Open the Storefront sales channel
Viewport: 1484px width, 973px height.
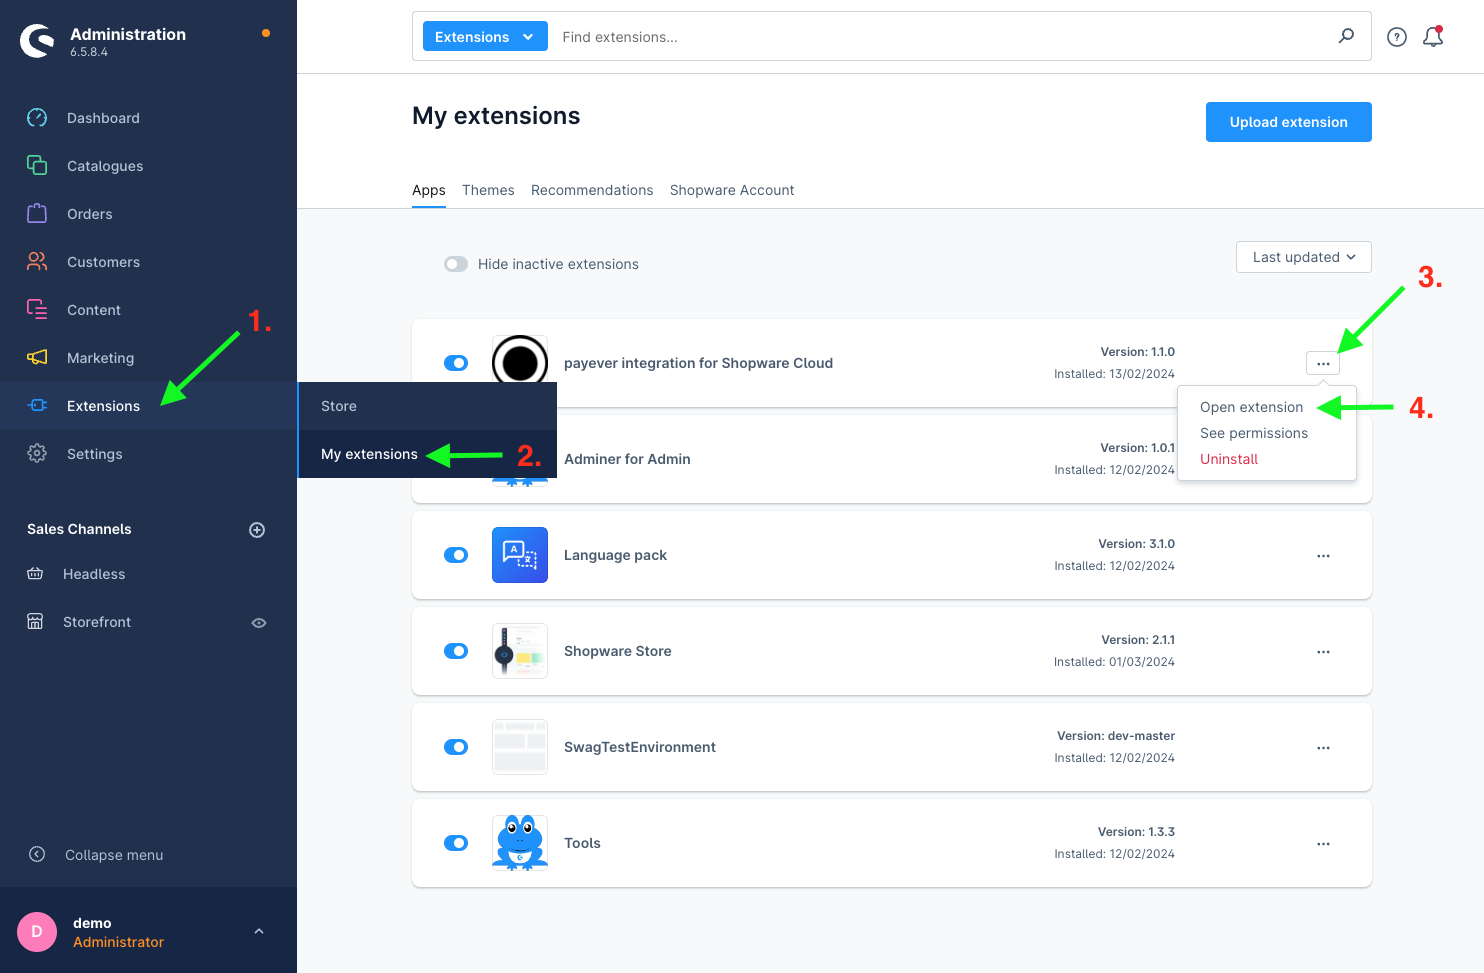(97, 622)
